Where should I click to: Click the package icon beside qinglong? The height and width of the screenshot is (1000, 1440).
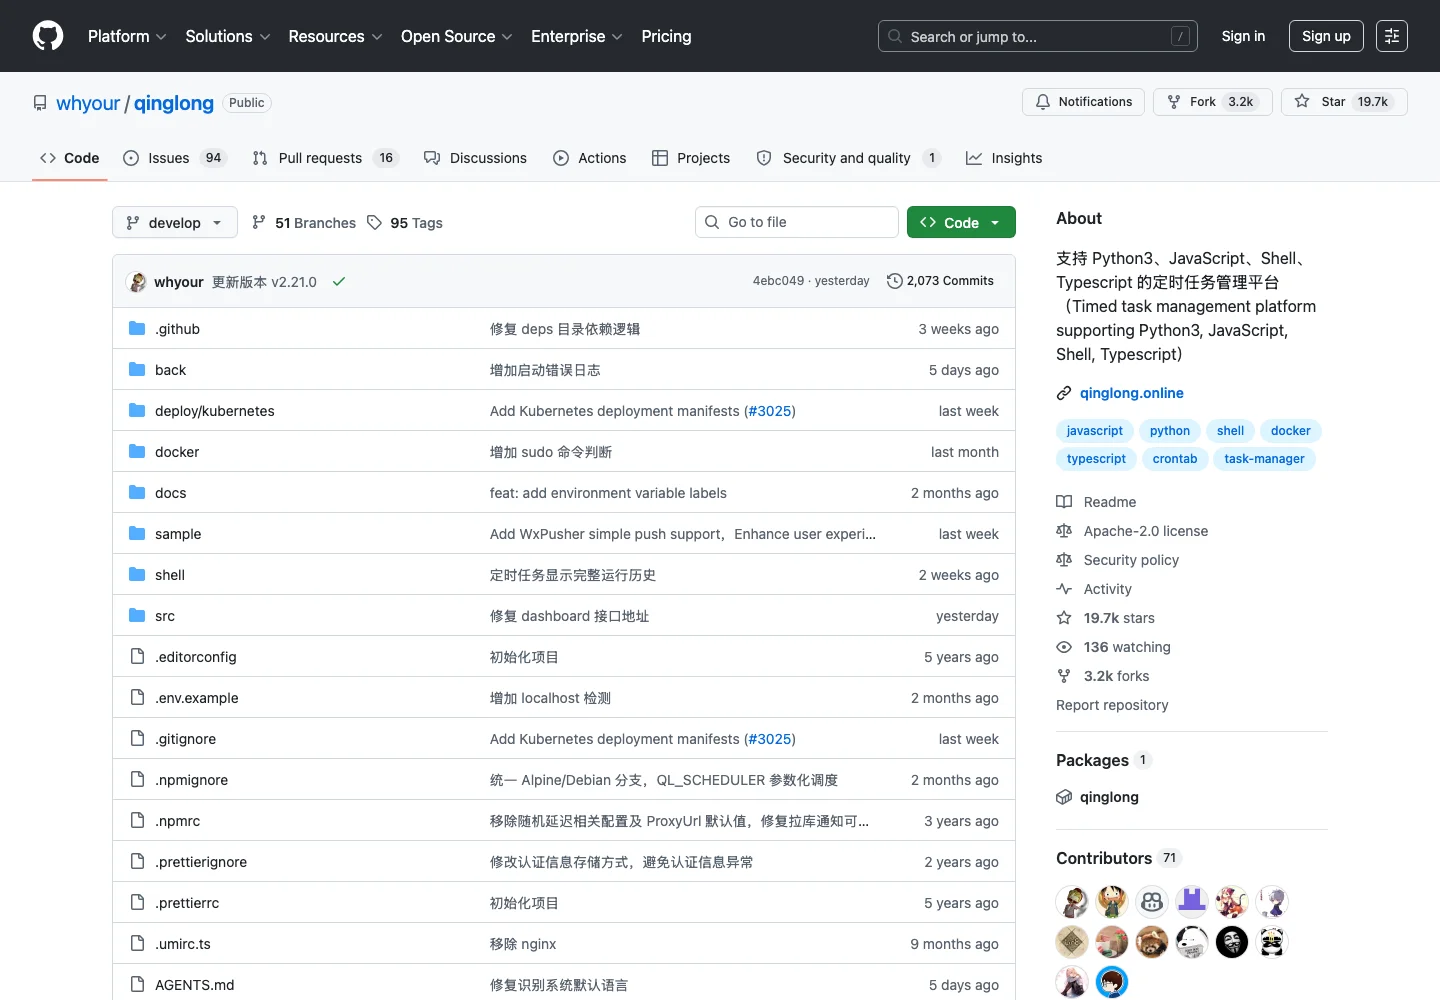coord(1064,797)
